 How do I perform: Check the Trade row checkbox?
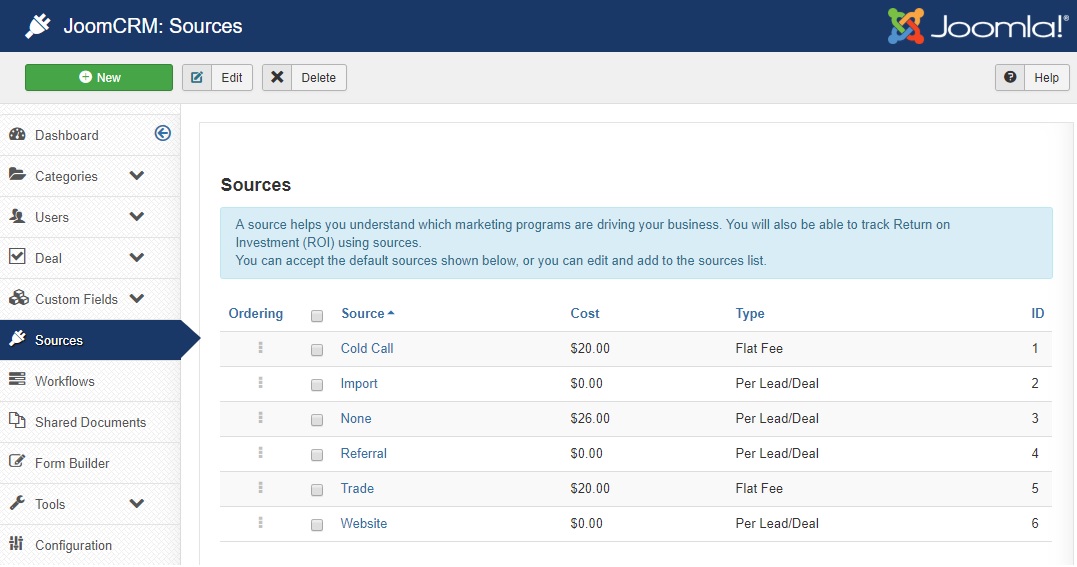coord(317,490)
